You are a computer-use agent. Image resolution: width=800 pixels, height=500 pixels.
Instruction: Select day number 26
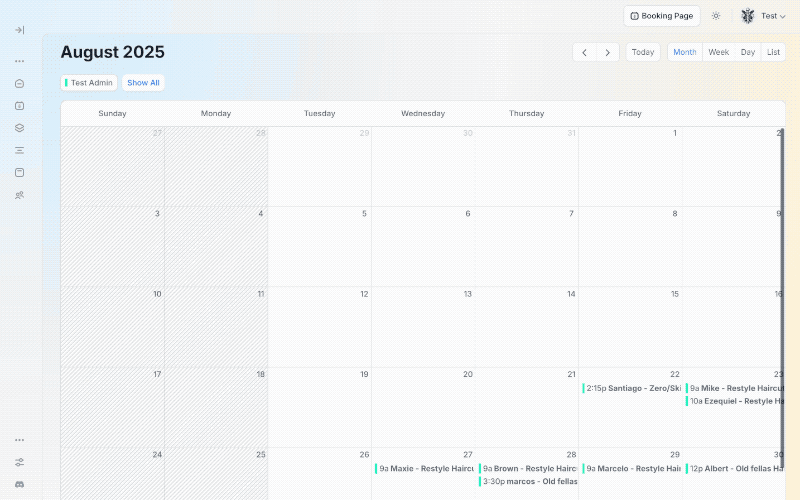pos(364,455)
